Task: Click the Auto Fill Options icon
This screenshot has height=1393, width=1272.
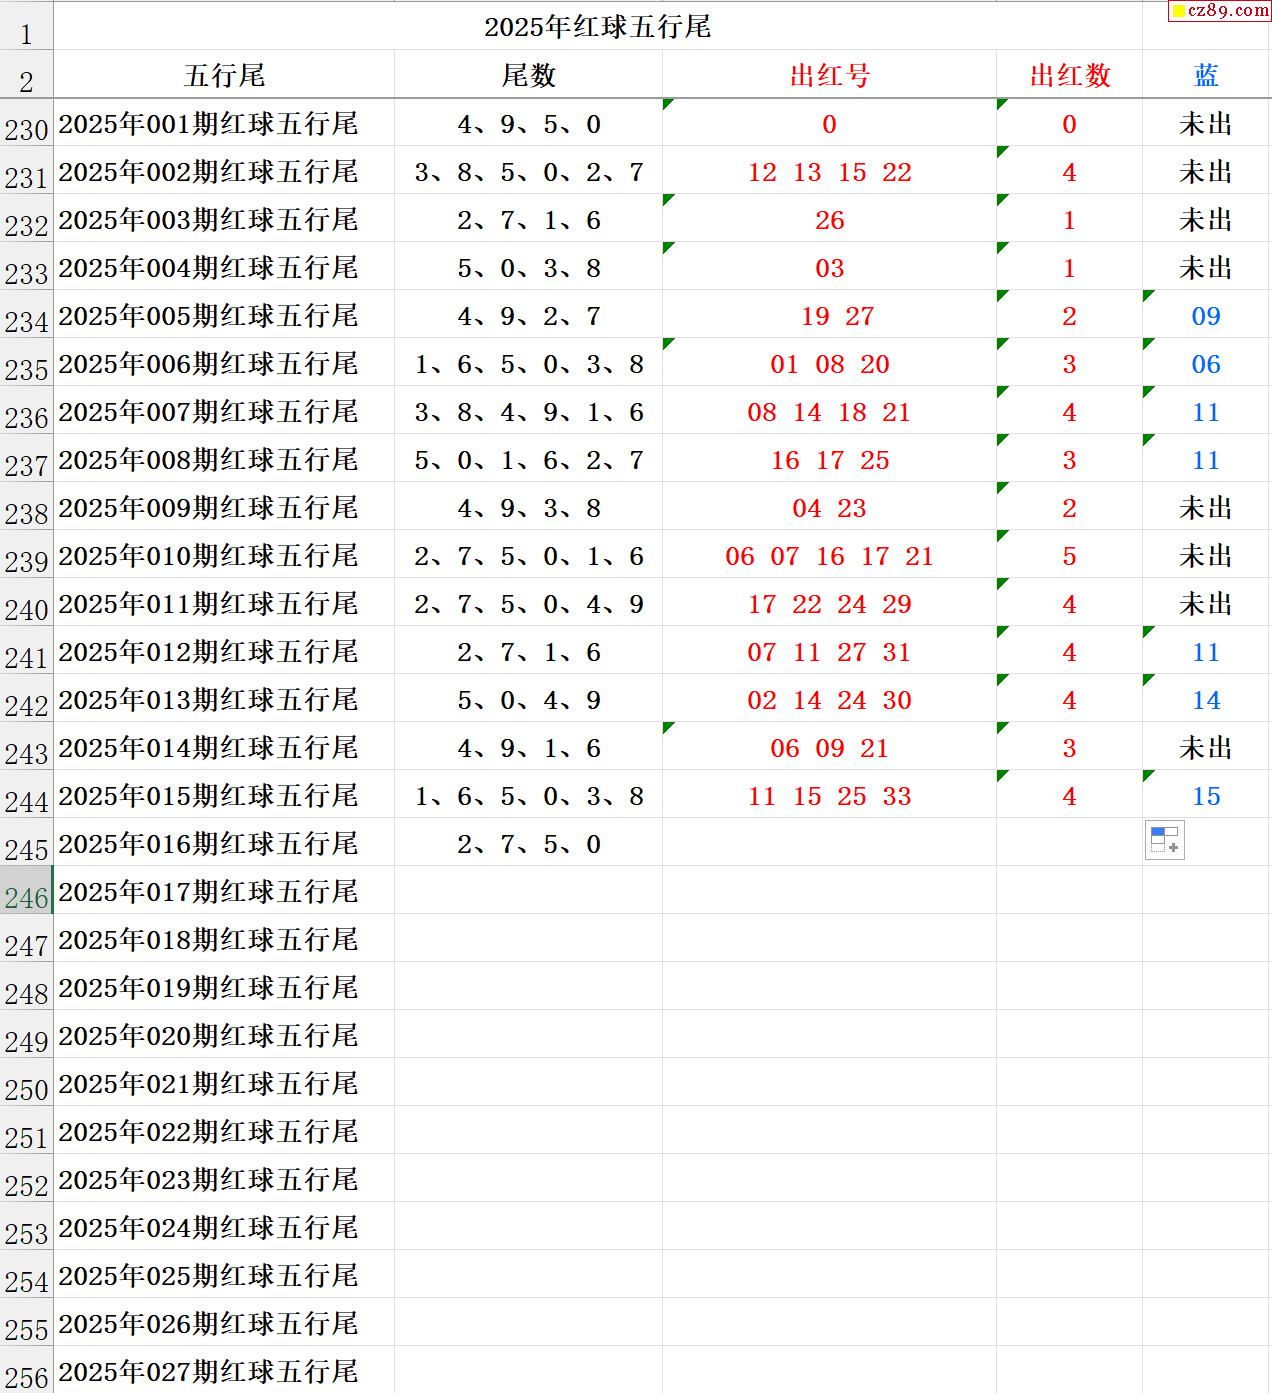Action: point(1164,841)
